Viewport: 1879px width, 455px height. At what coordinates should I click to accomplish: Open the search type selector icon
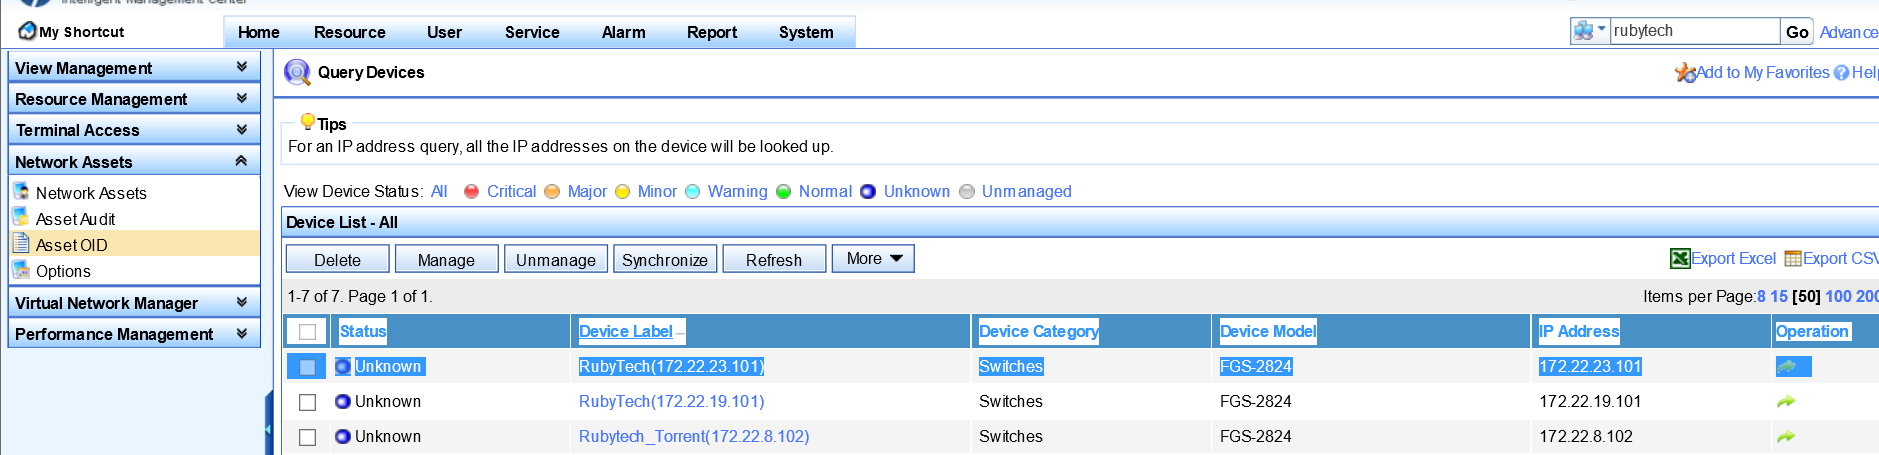pyautogui.click(x=1589, y=31)
